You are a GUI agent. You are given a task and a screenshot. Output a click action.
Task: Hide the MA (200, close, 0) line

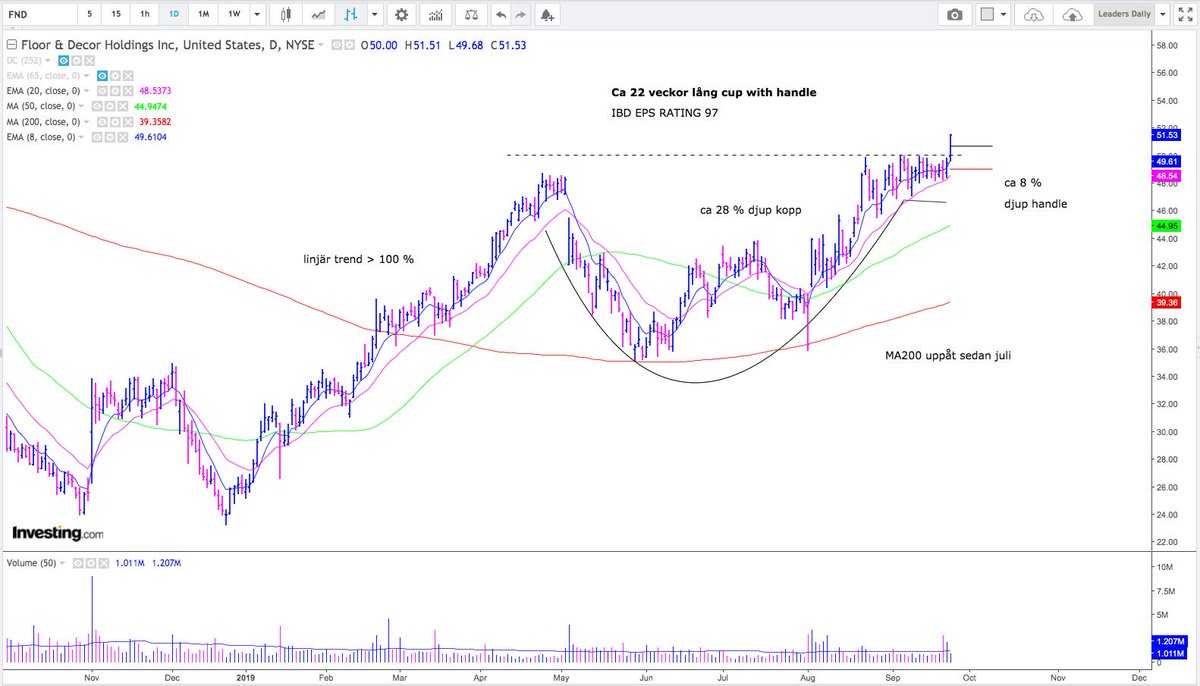(x=102, y=122)
